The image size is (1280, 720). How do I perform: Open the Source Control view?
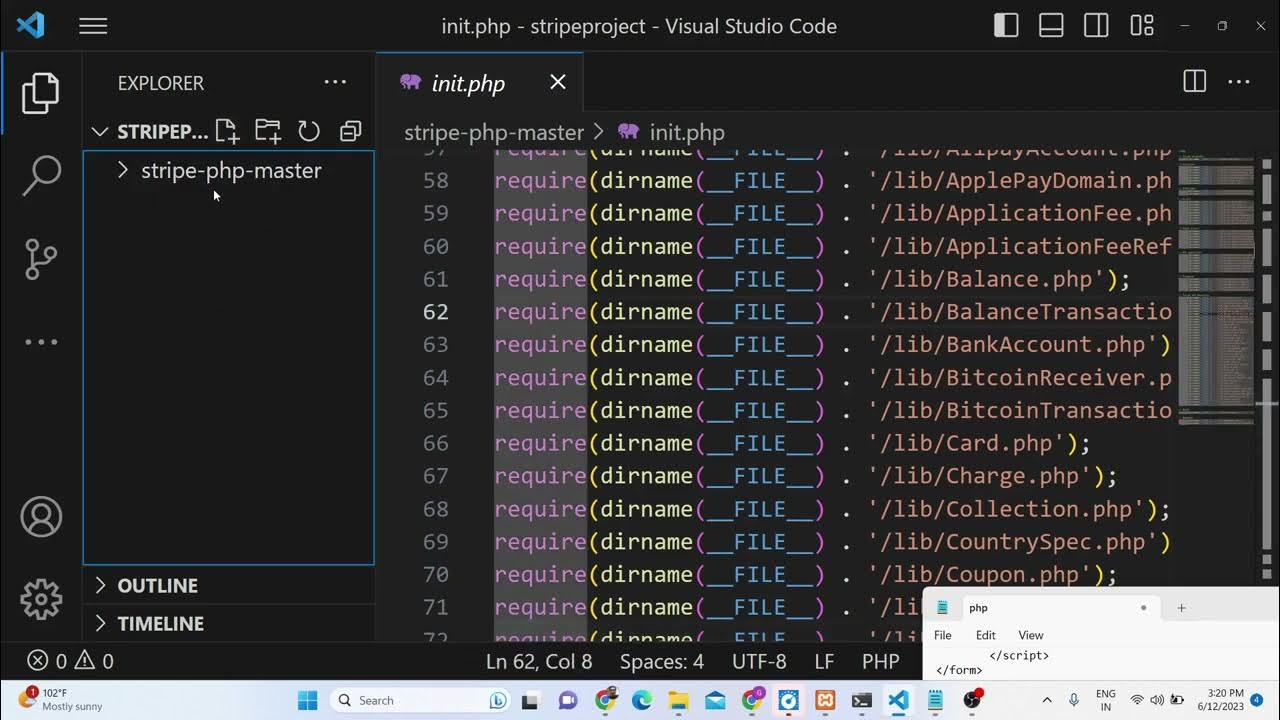pos(41,259)
